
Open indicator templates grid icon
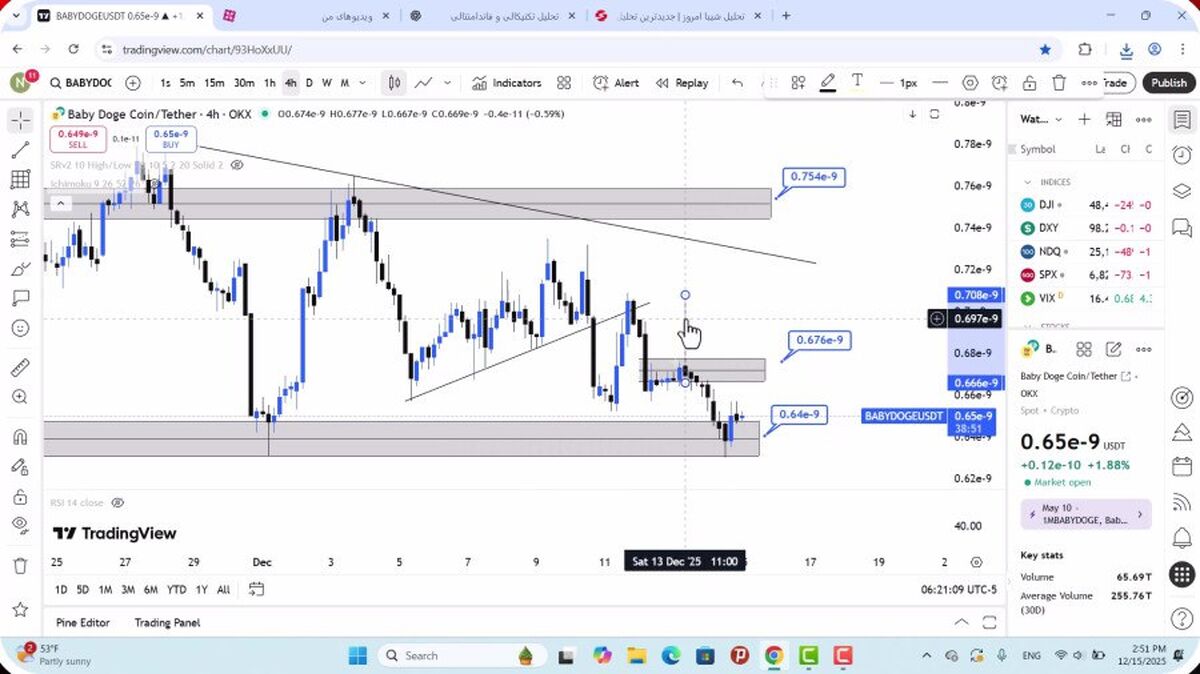[x=564, y=83]
